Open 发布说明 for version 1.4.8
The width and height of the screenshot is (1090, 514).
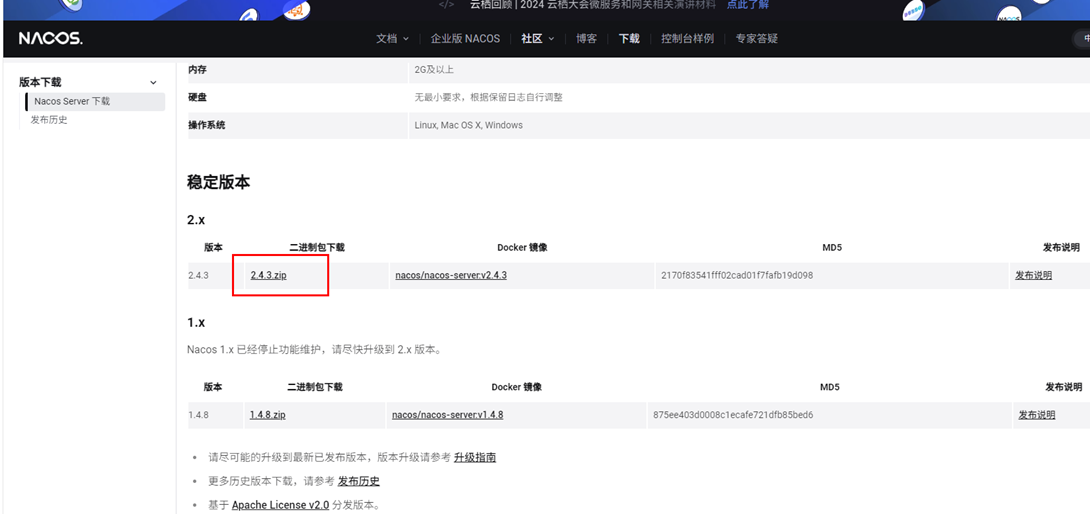click(x=1036, y=415)
